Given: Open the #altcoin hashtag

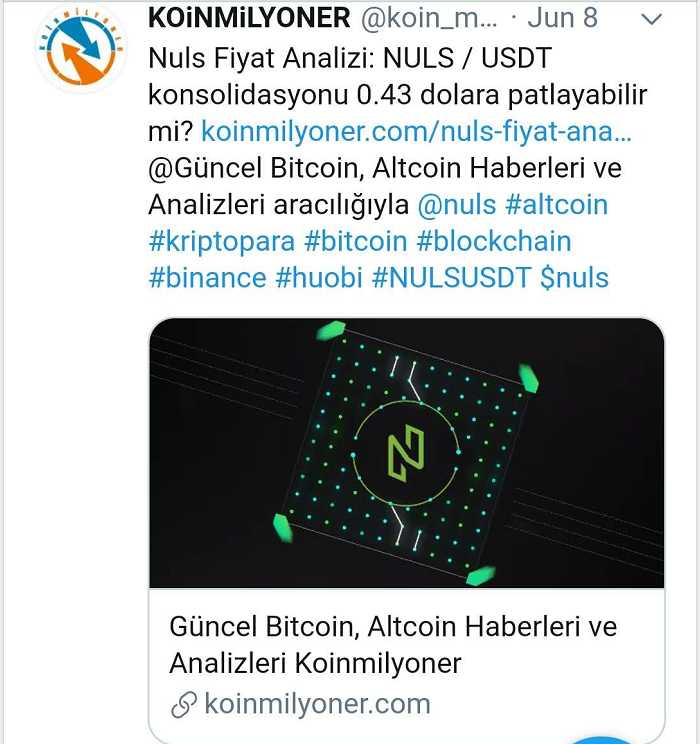Looking at the screenshot, I should tap(557, 205).
